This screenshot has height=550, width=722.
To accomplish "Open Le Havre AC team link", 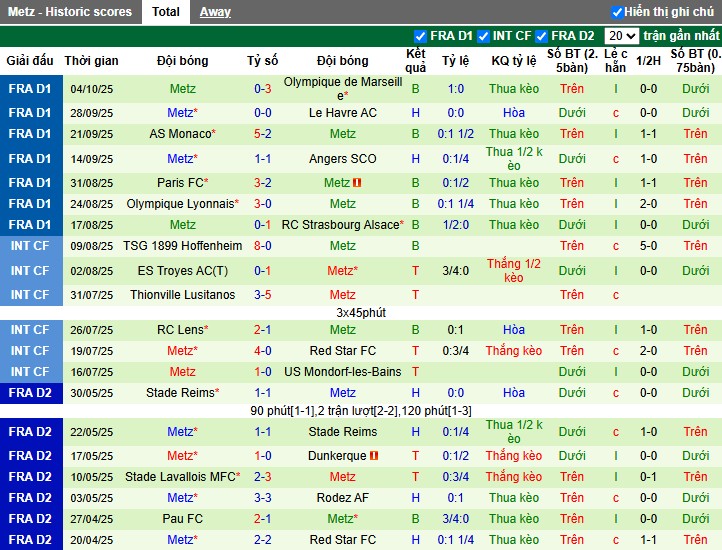I will [x=343, y=113].
